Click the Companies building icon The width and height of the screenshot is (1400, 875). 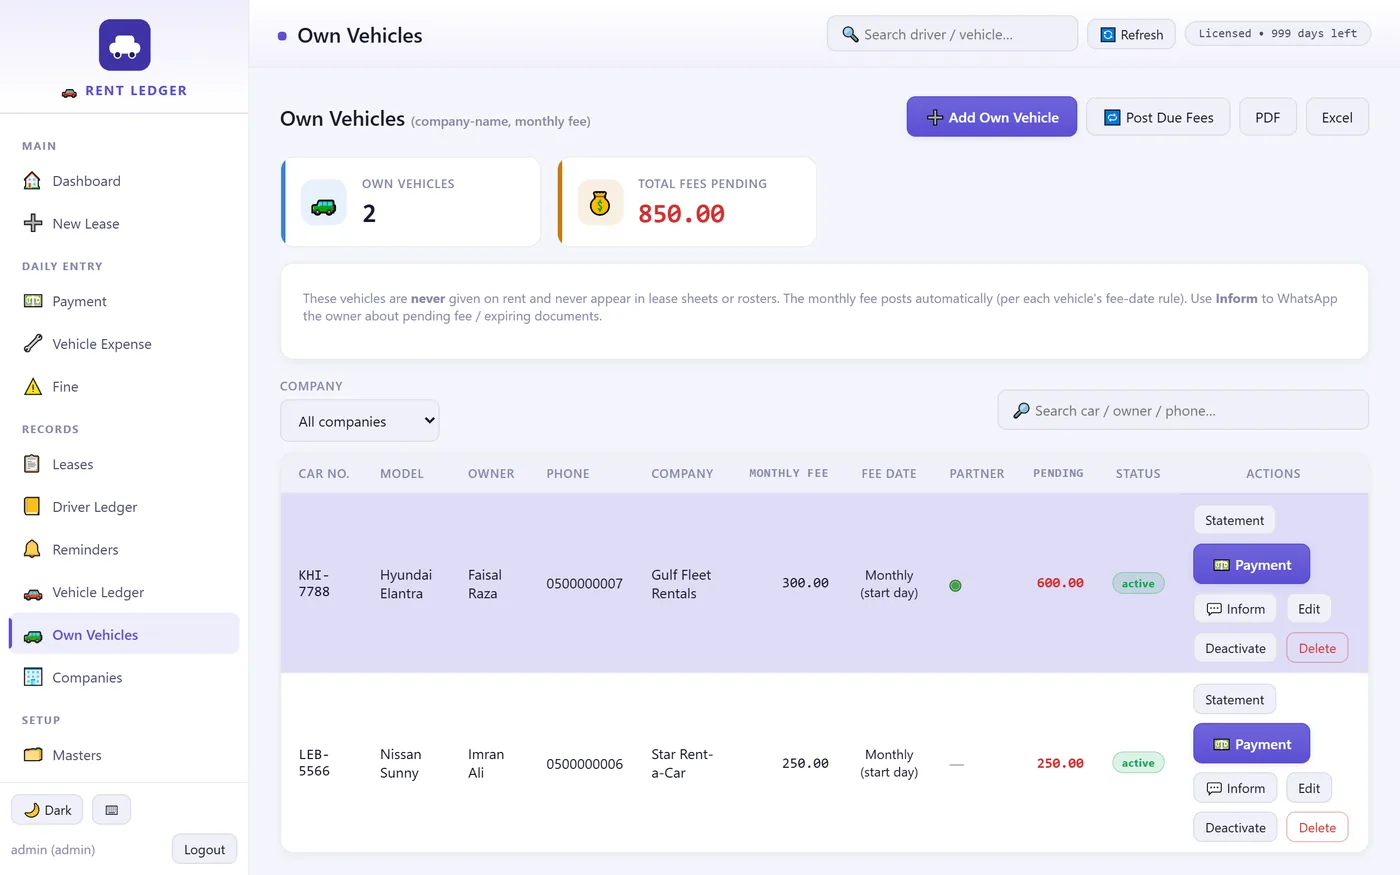32,677
